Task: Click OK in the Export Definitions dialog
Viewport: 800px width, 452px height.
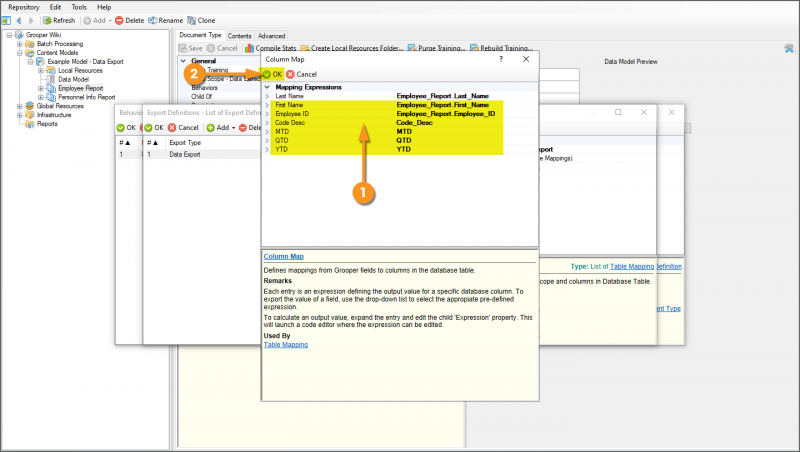Action: (x=154, y=128)
